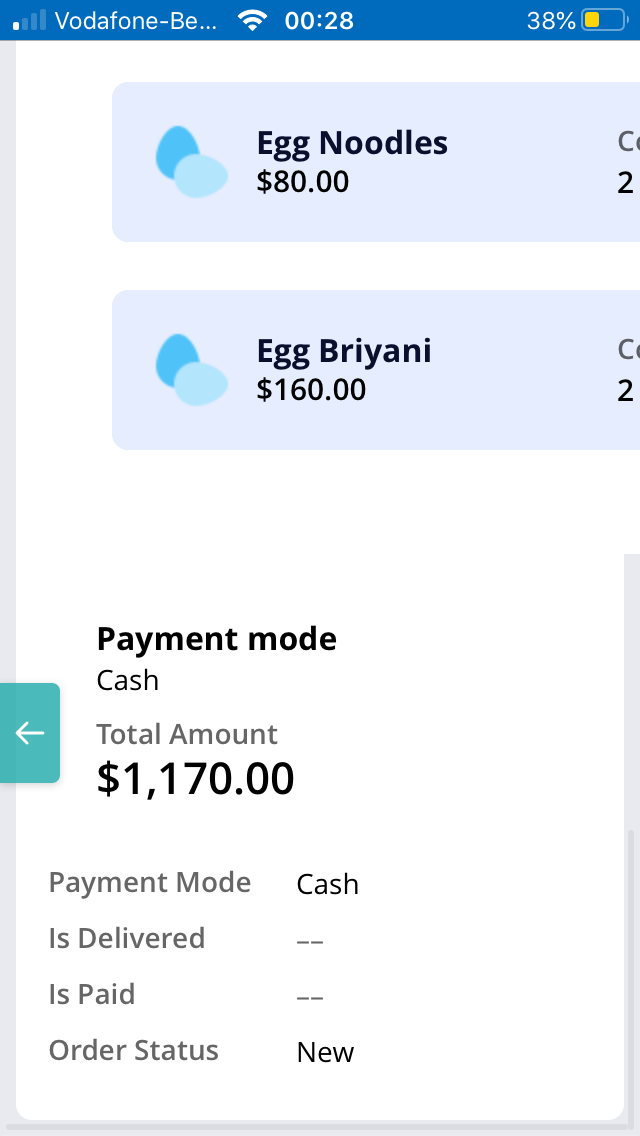Tap the Payment Mode Cash value
The width and height of the screenshot is (640, 1136).
point(327,884)
